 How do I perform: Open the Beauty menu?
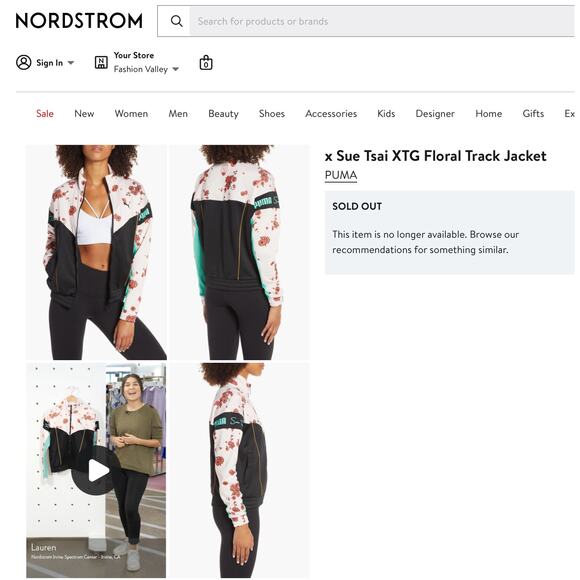pos(223,114)
